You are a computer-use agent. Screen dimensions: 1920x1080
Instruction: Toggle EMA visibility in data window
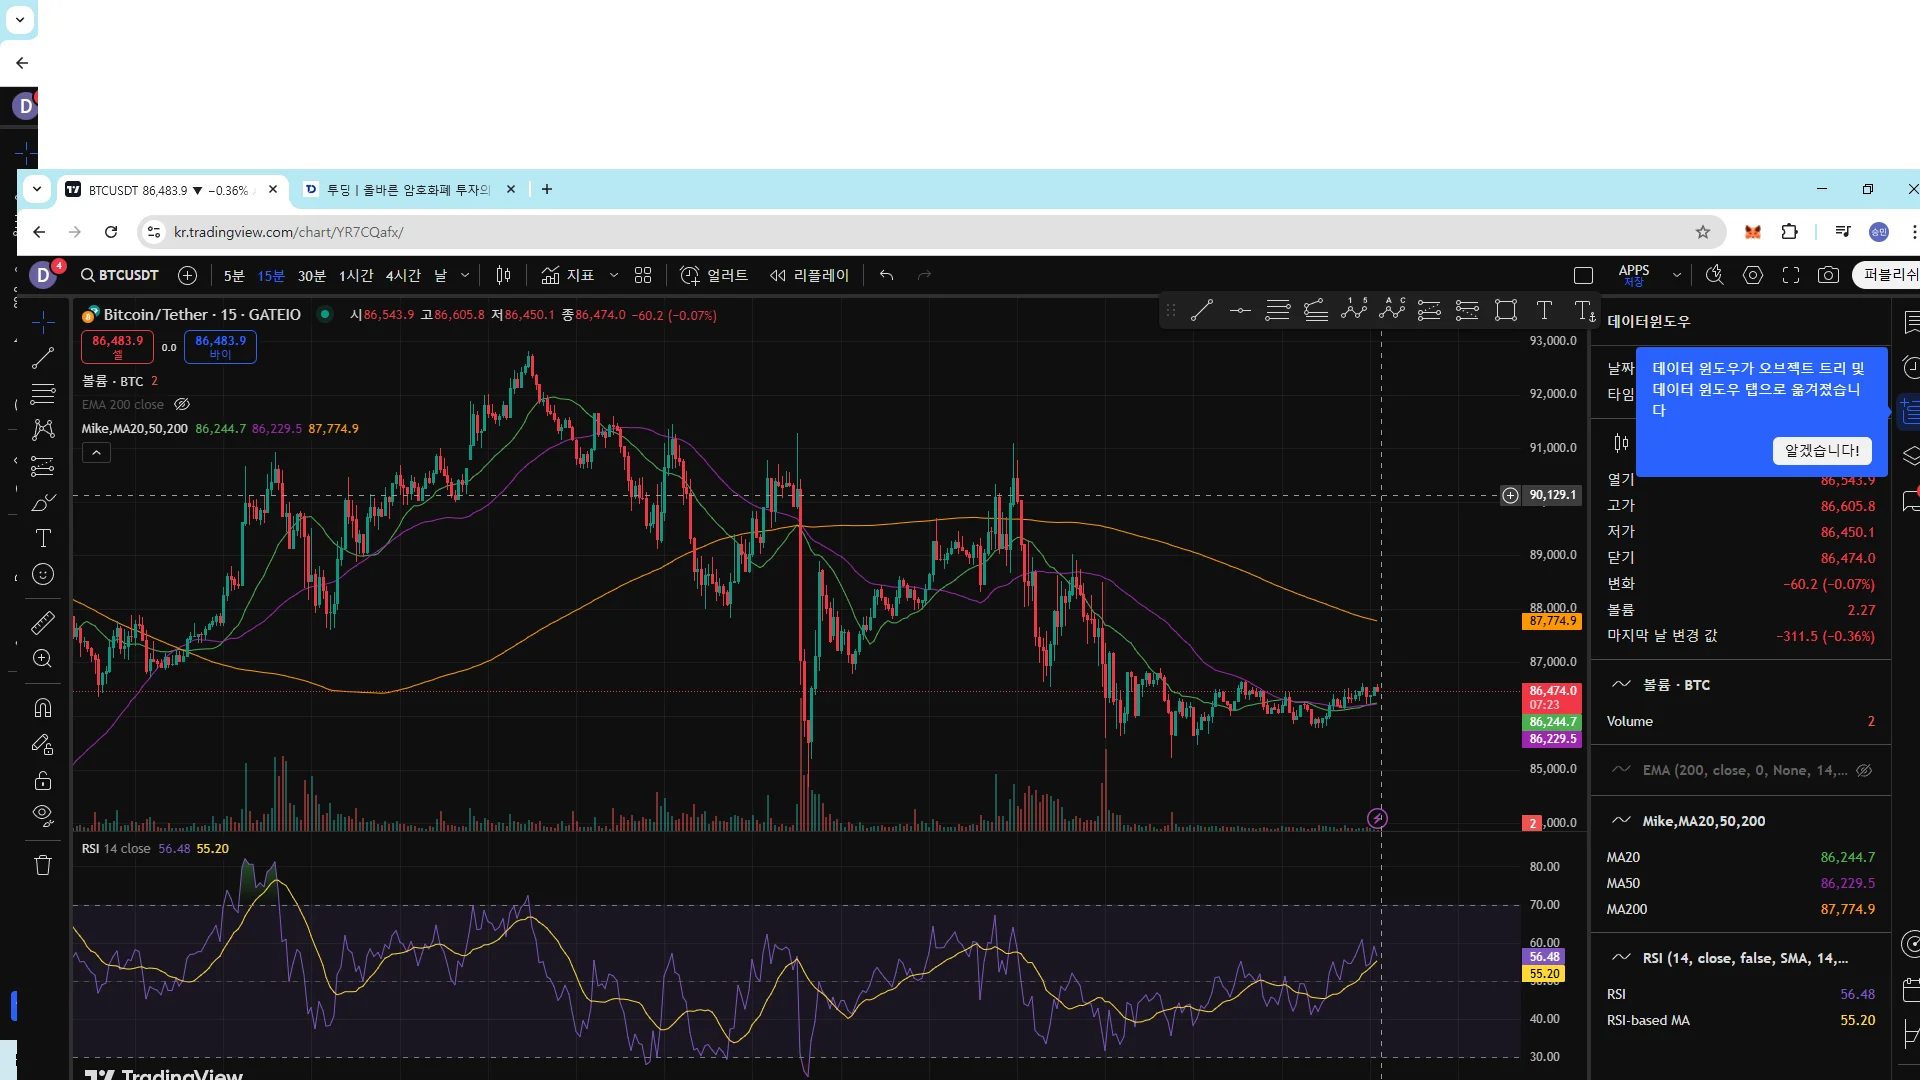1864,770
